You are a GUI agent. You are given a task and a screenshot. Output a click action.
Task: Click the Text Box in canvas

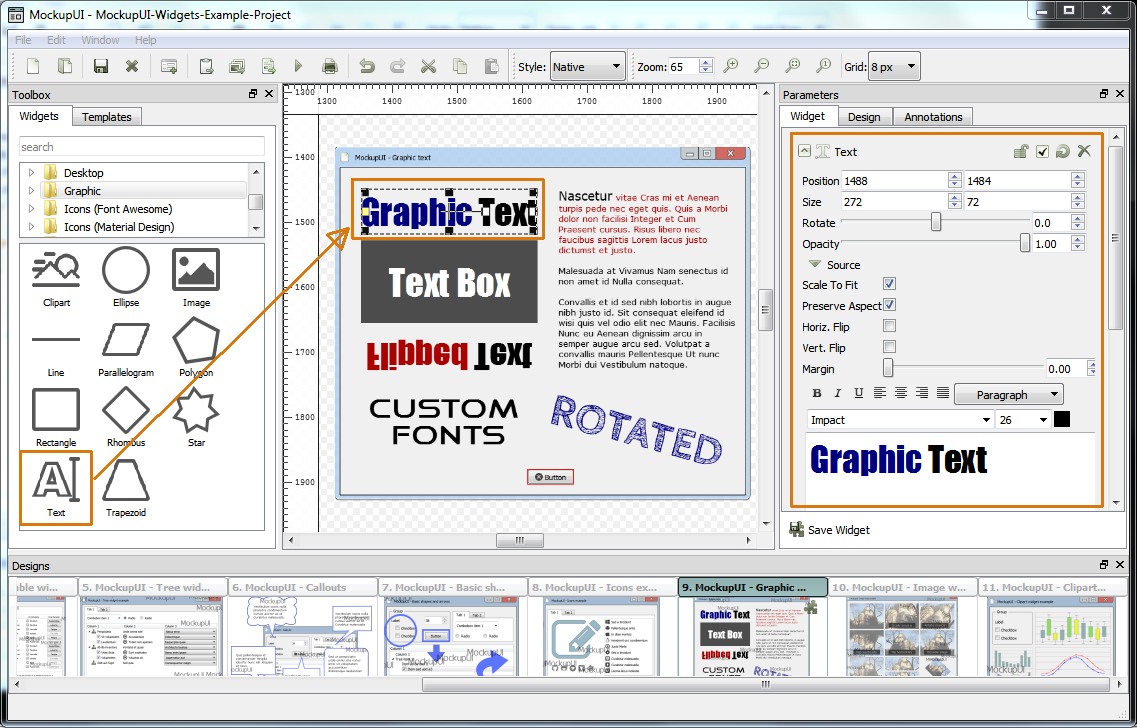coord(449,282)
